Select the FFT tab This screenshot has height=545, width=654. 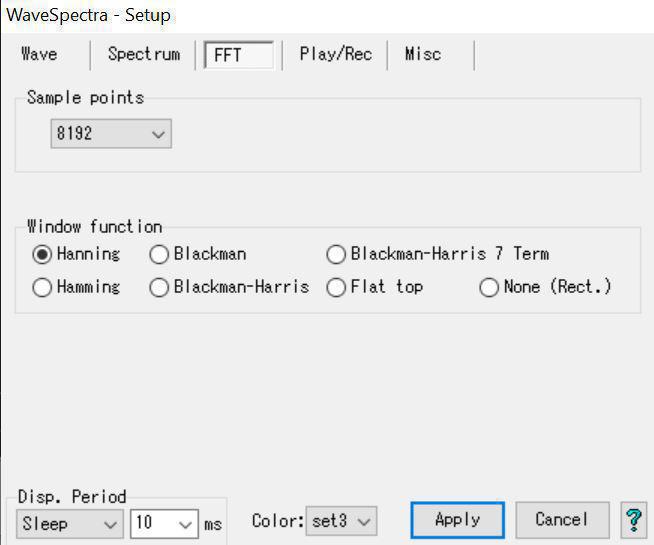coord(238,55)
